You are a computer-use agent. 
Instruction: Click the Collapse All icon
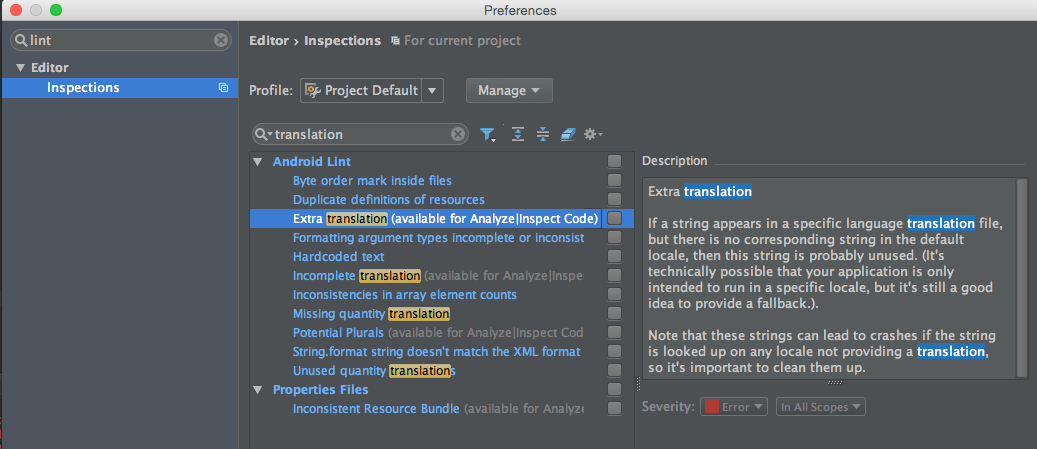[543, 134]
